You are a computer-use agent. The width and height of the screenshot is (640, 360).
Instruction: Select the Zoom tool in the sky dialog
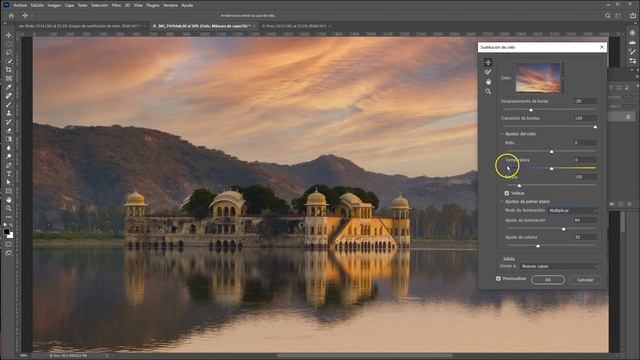(488, 92)
